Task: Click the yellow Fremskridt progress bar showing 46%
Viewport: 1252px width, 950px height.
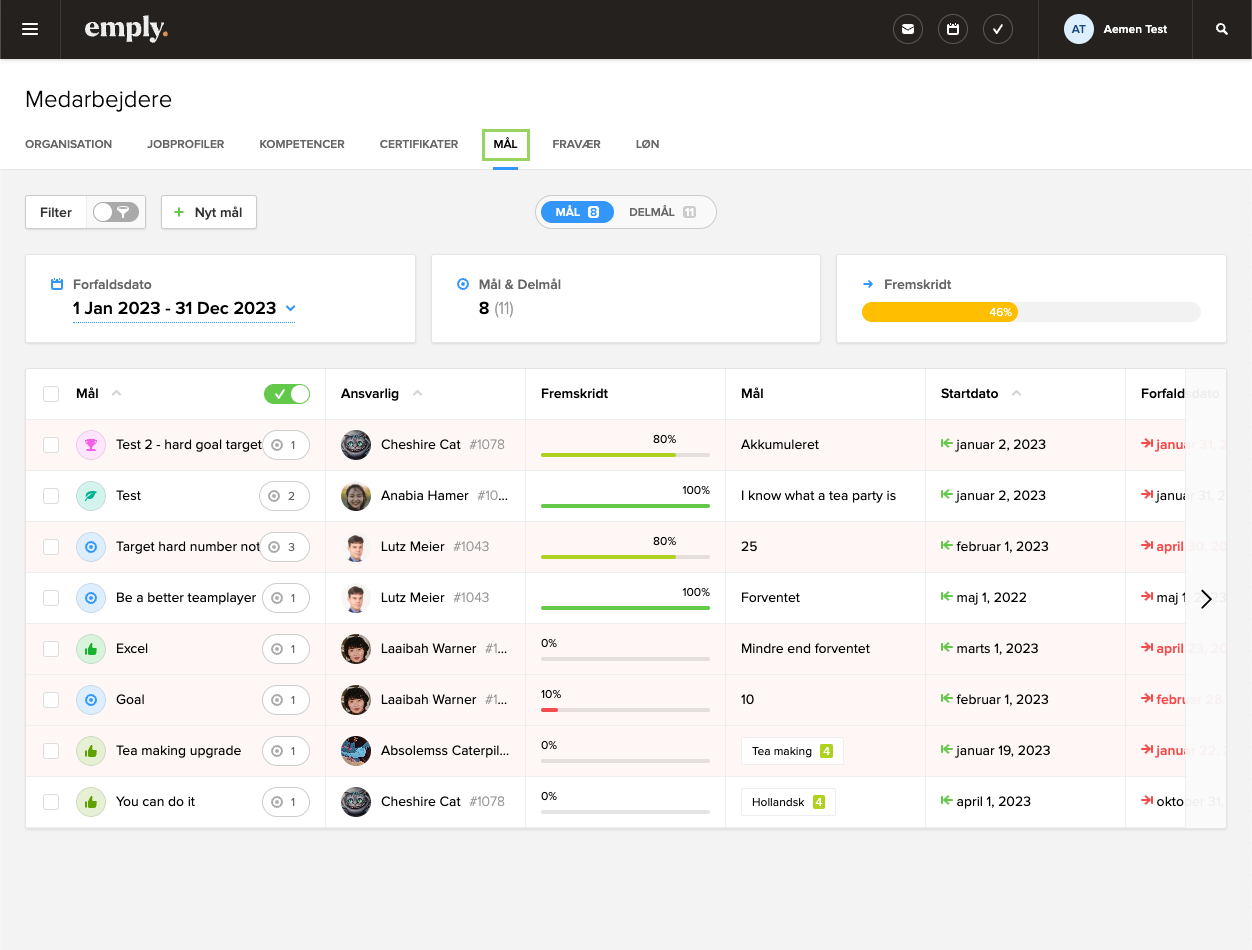Action: 940,312
